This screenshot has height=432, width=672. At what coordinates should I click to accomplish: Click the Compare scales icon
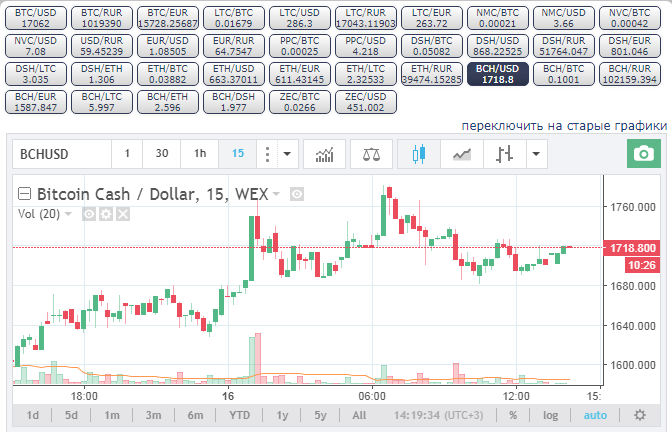pyautogui.click(x=371, y=154)
